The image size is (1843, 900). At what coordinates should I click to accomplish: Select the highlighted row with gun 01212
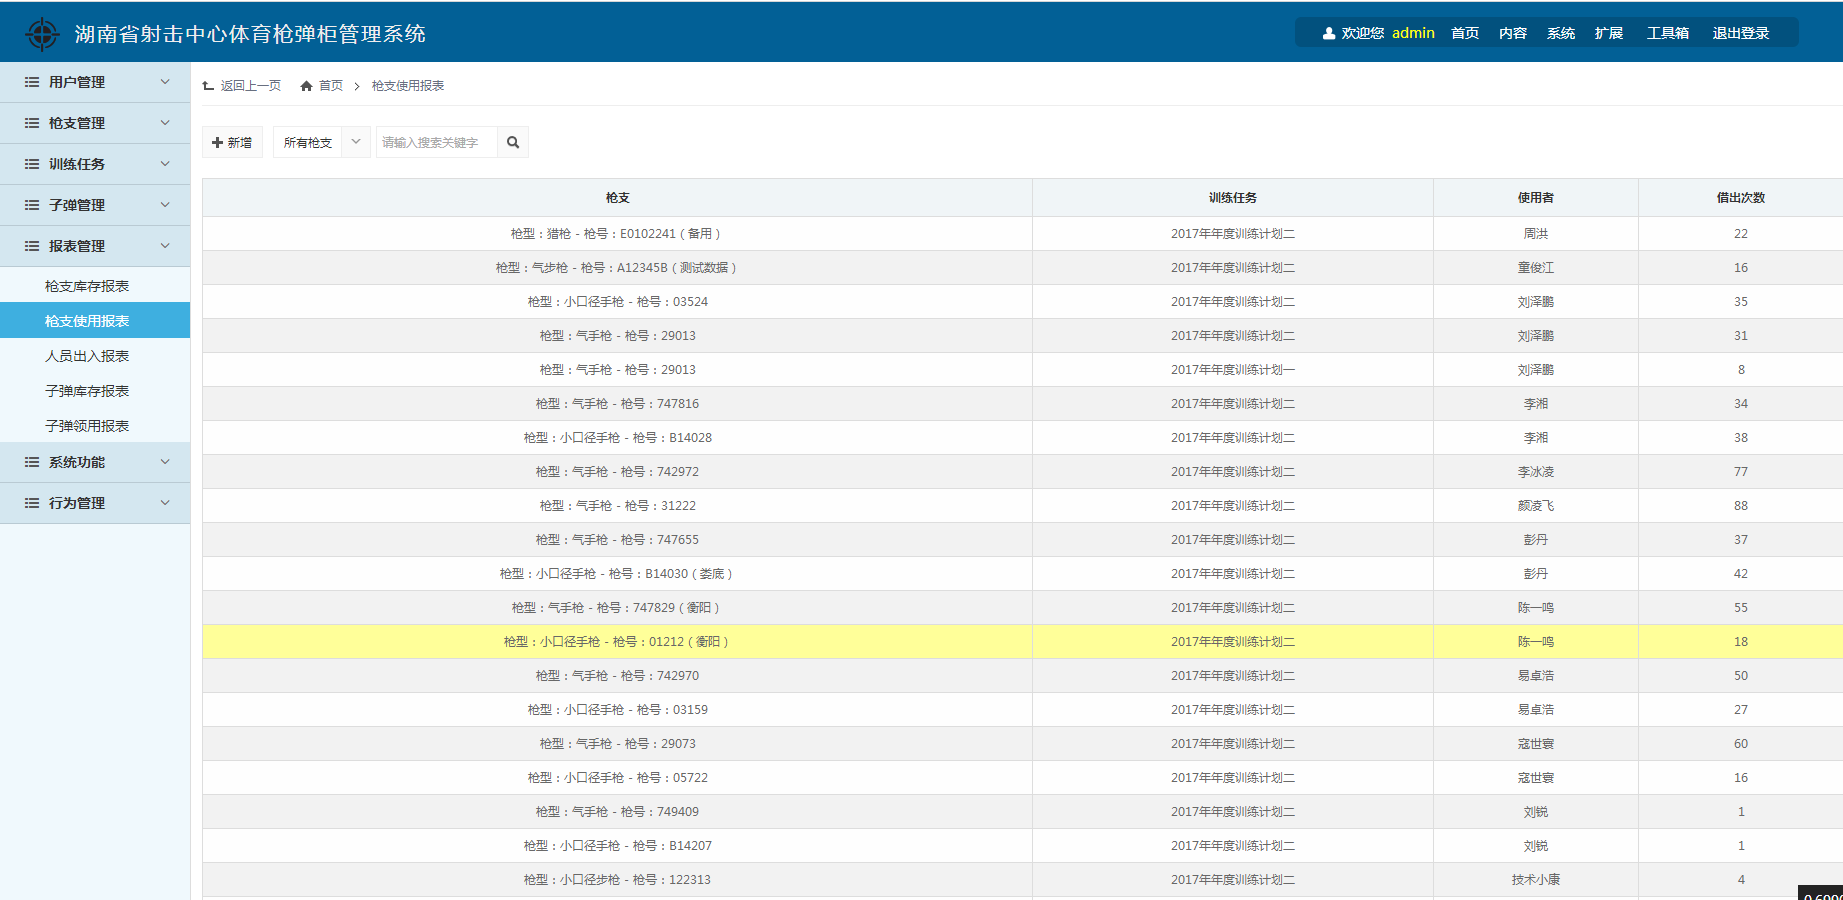pyautogui.click(x=616, y=642)
